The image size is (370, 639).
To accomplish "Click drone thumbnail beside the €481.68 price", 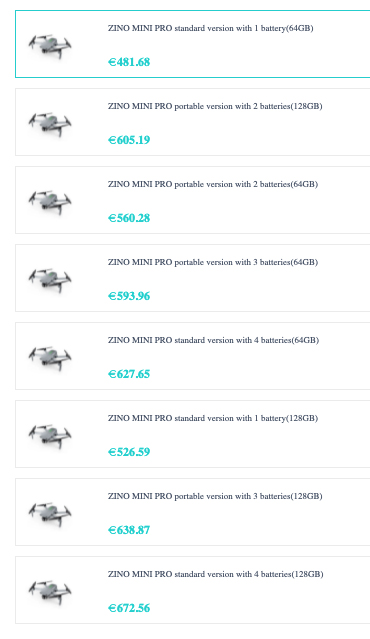I will (50, 46).
